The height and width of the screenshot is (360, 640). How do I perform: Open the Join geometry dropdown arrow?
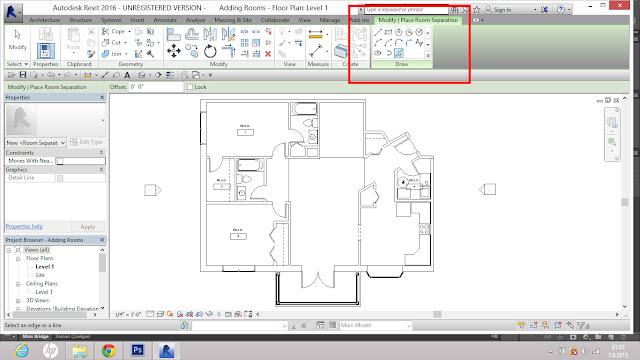[126, 54]
